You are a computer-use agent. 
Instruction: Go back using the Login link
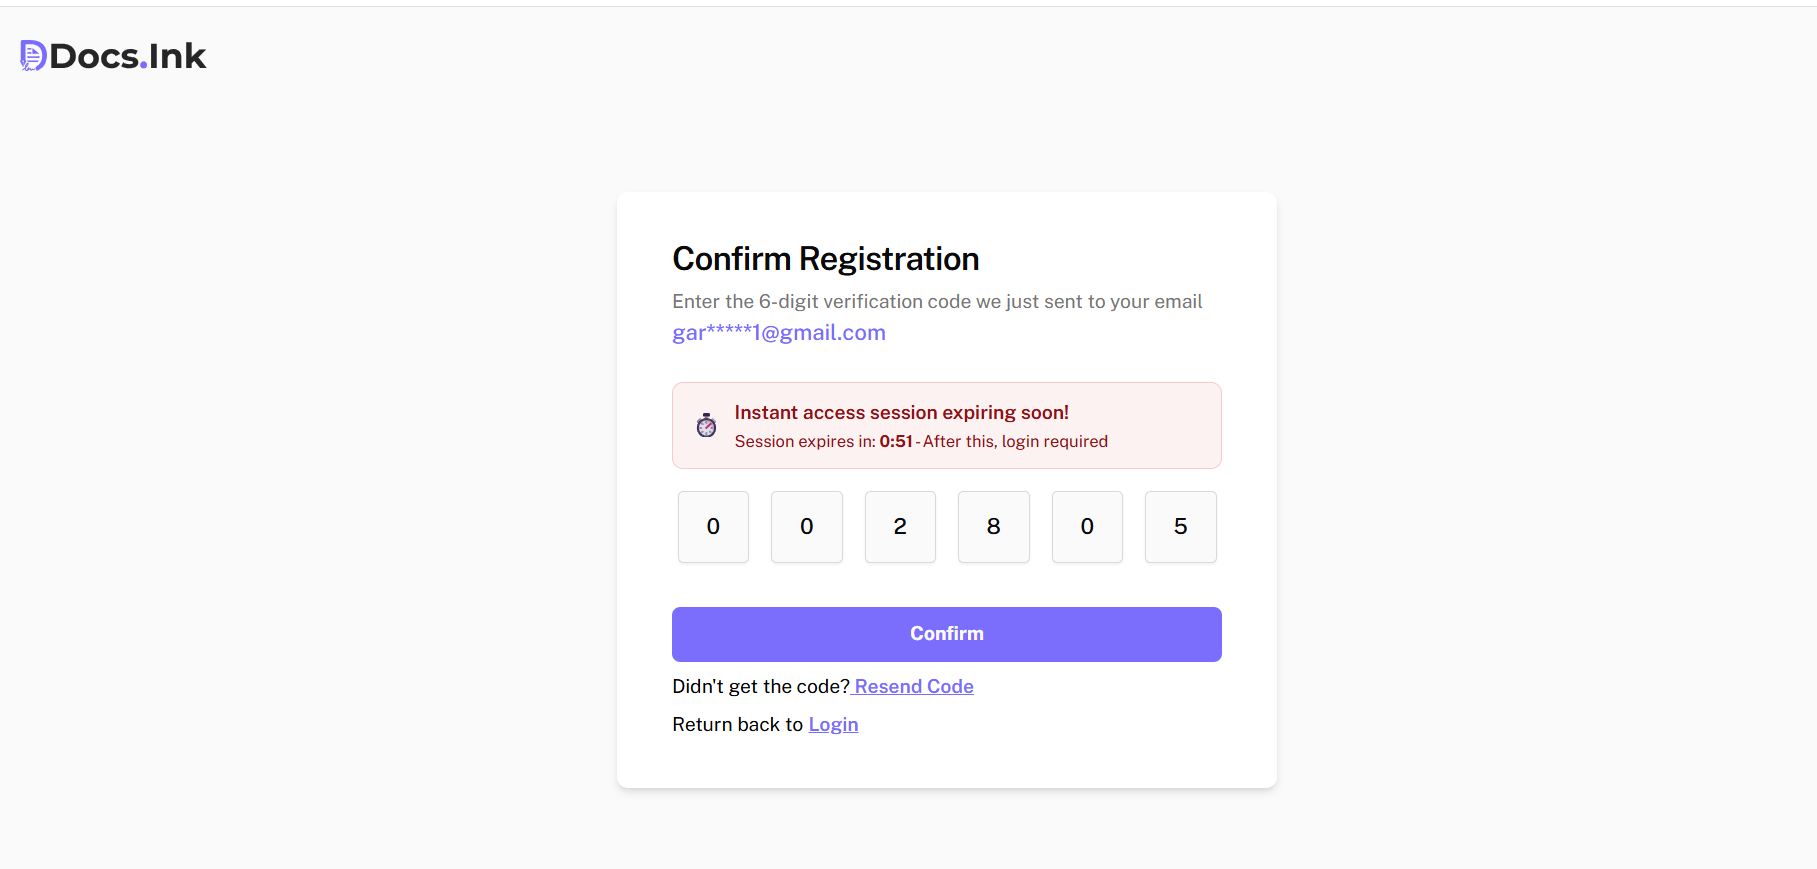tap(833, 725)
